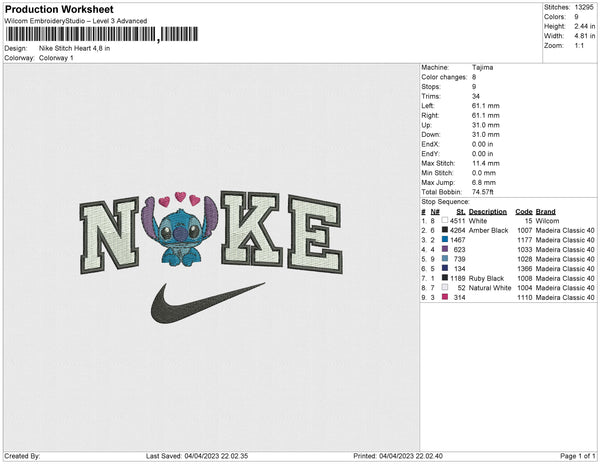Click the 'Created By:' footer label
600x464 pixels.
pos(22,456)
